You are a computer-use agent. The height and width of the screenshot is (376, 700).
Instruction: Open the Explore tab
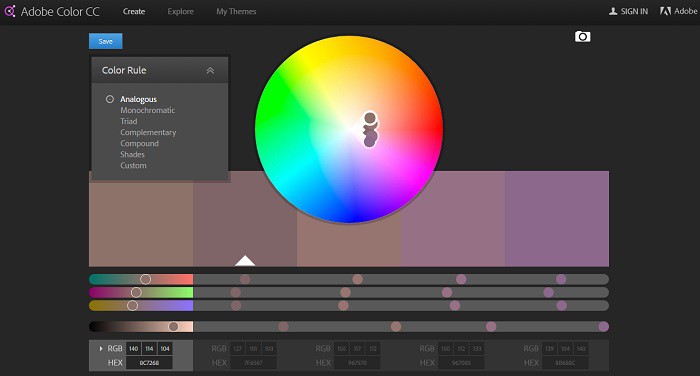pyautogui.click(x=180, y=12)
